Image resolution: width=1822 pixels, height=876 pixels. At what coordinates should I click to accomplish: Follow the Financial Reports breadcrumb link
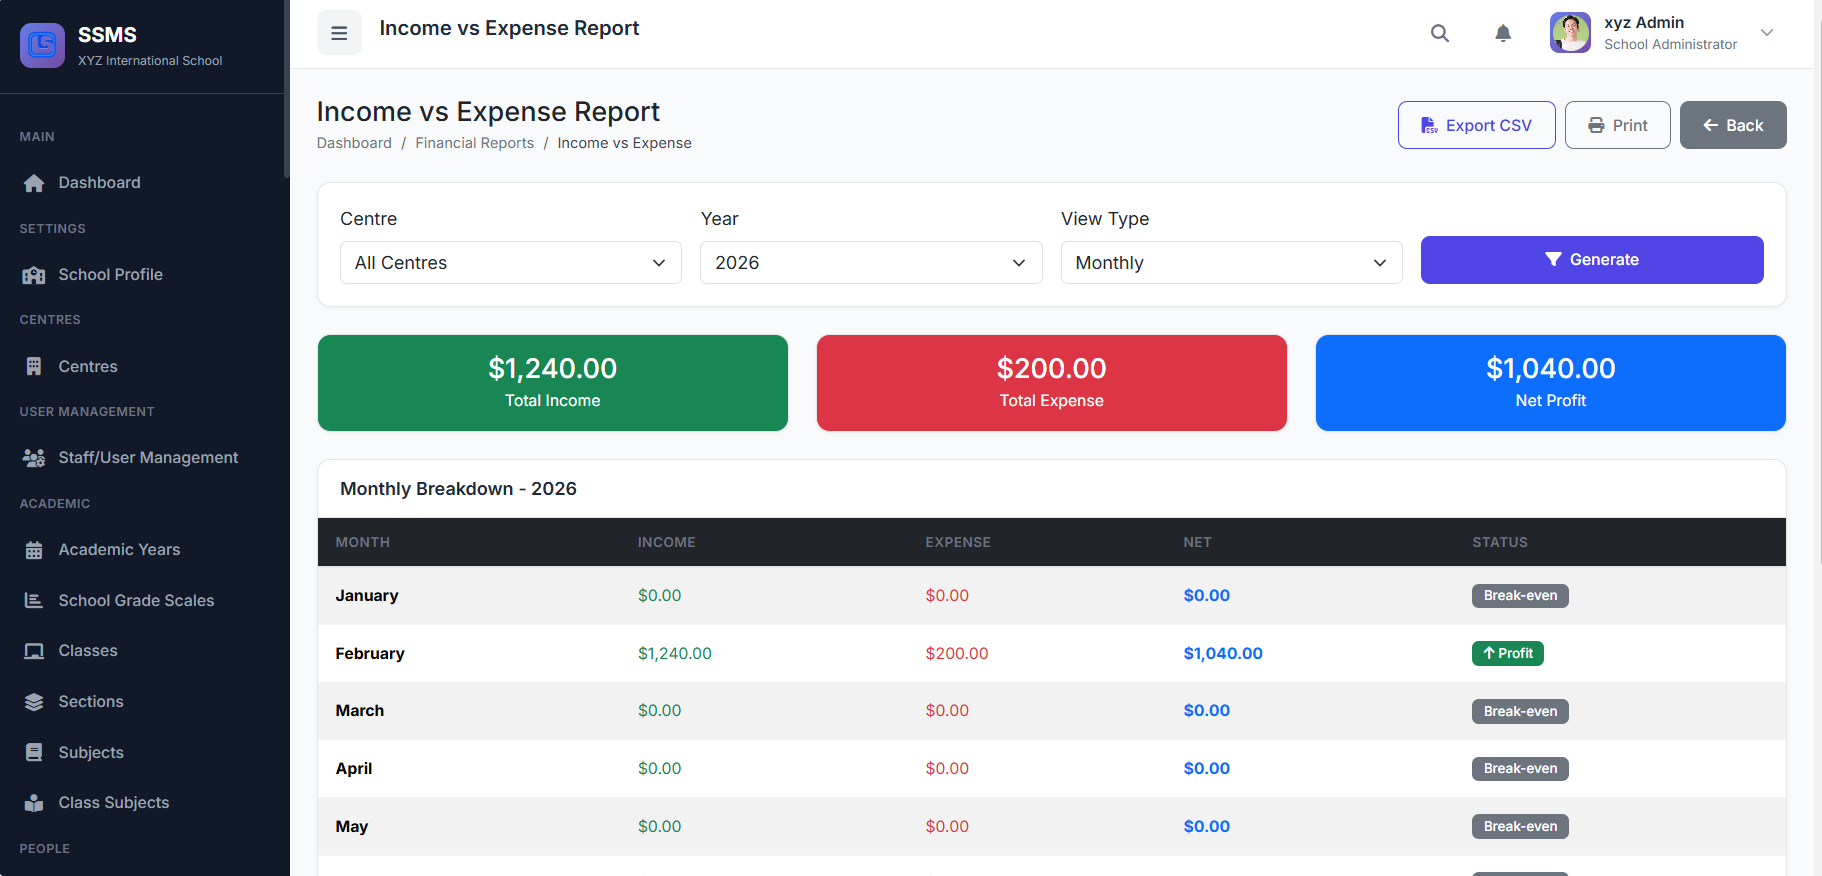click(474, 143)
